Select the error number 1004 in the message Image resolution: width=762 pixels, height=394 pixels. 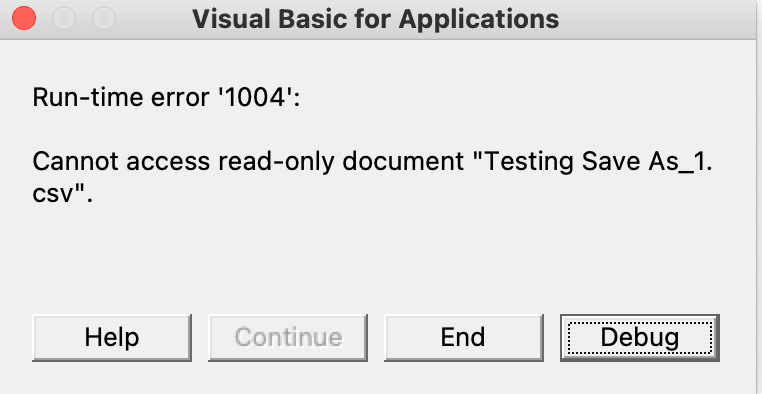[x=256, y=98]
